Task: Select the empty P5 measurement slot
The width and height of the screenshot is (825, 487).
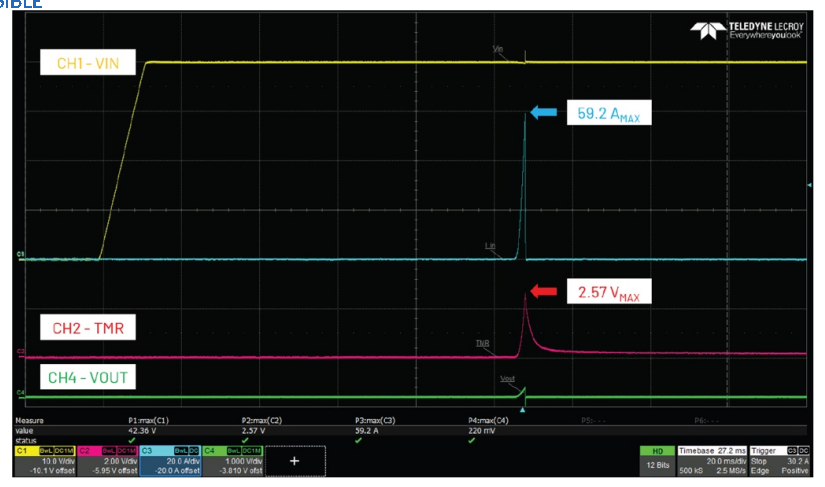Action: pos(593,421)
